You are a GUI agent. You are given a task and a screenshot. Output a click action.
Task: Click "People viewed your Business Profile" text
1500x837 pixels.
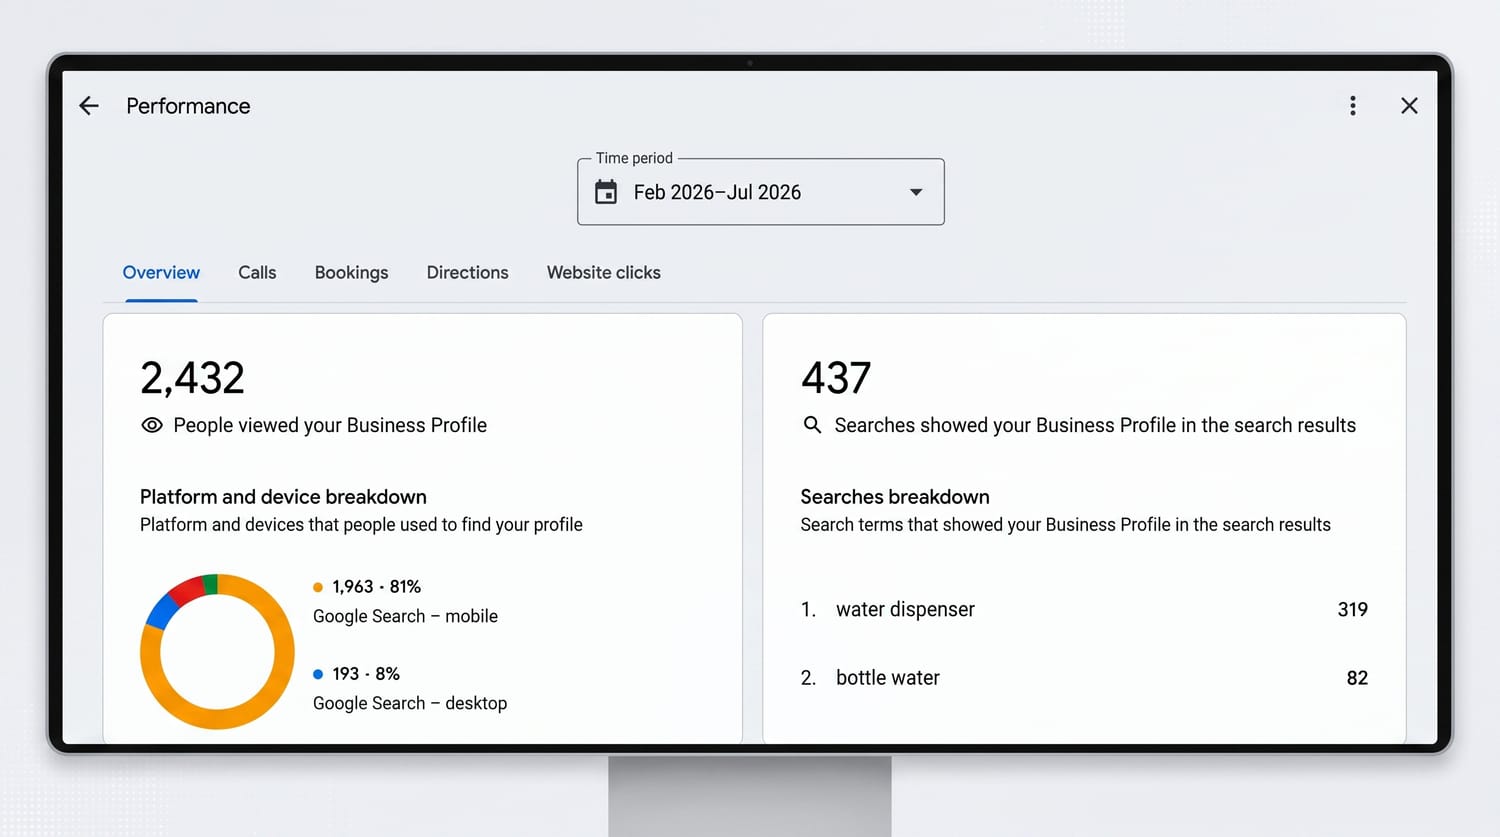(x=330, y=425)
